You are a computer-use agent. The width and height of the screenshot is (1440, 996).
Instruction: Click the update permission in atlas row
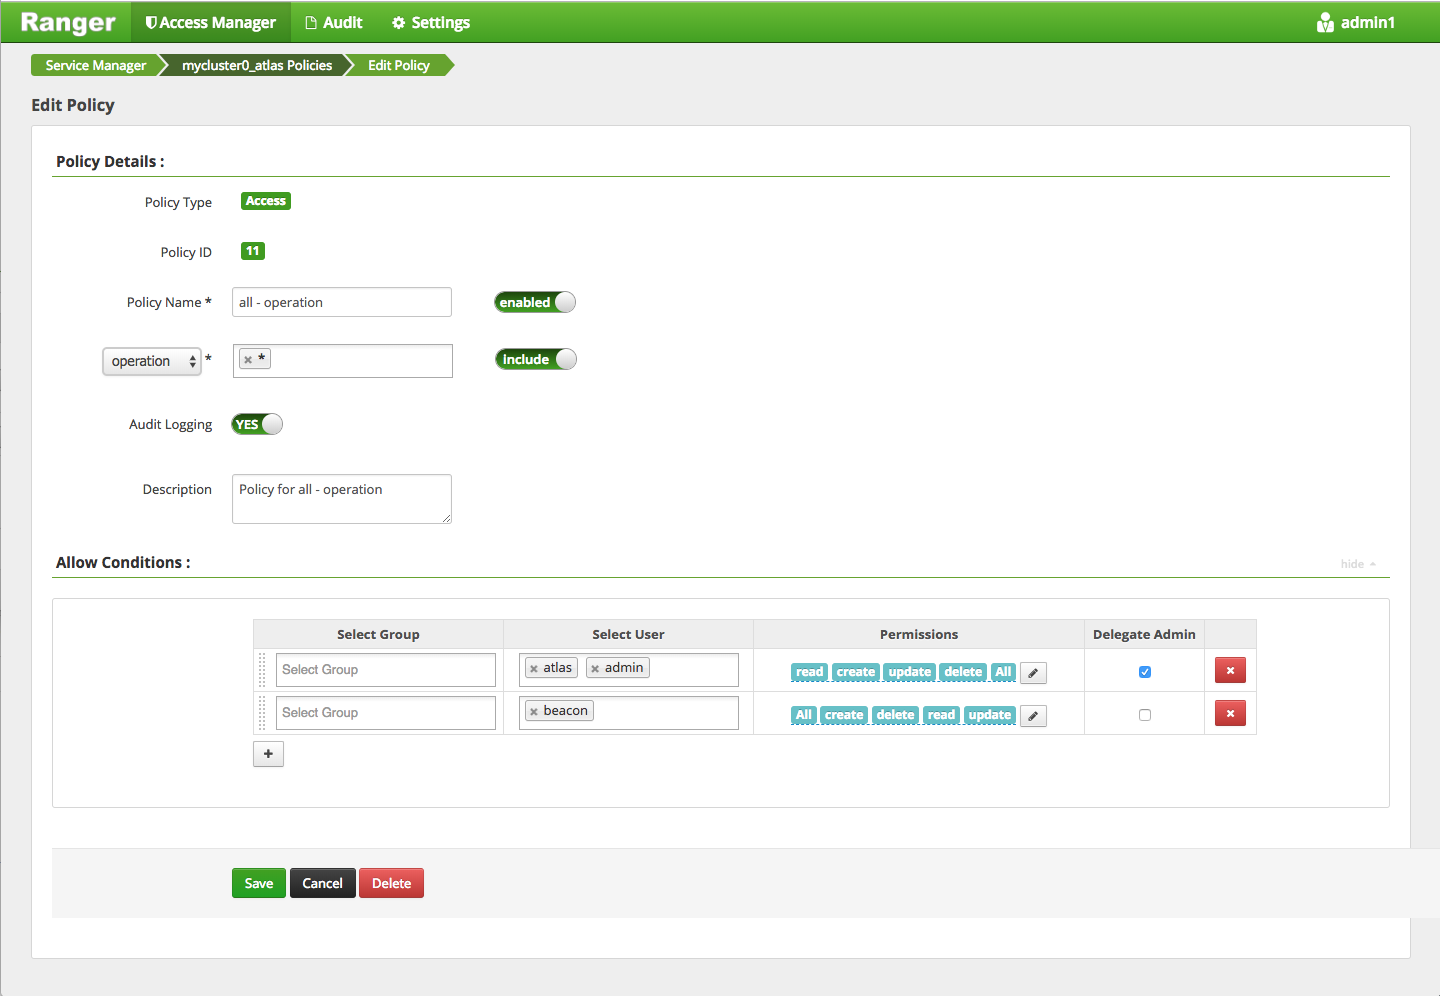[x=910, y=672]
